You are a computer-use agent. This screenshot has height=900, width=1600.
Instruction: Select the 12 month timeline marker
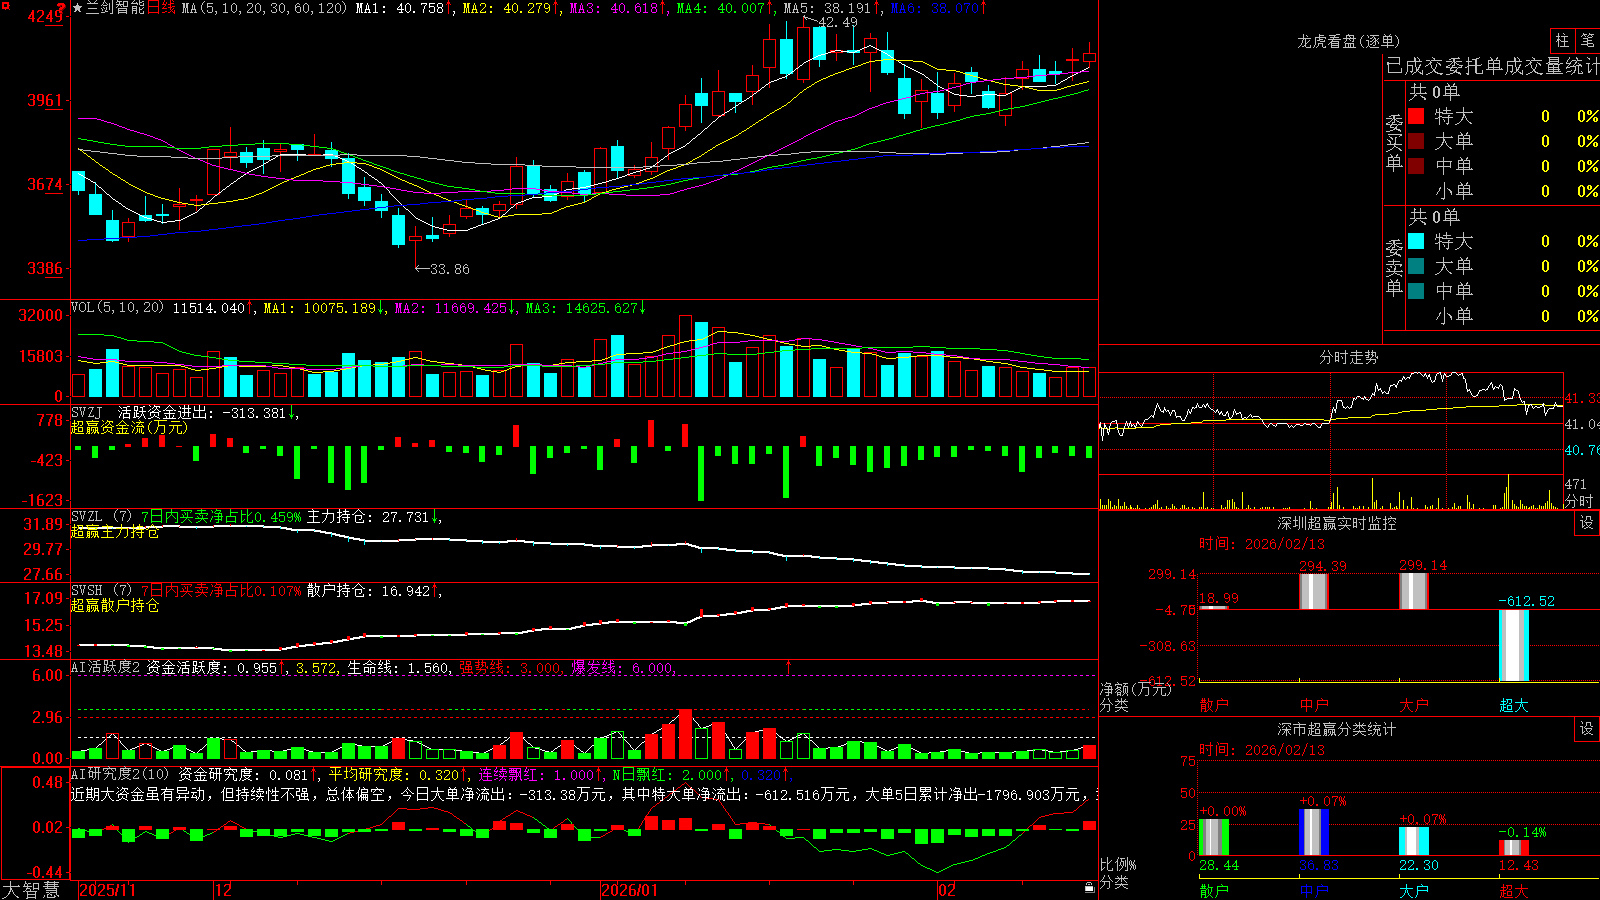224,890
